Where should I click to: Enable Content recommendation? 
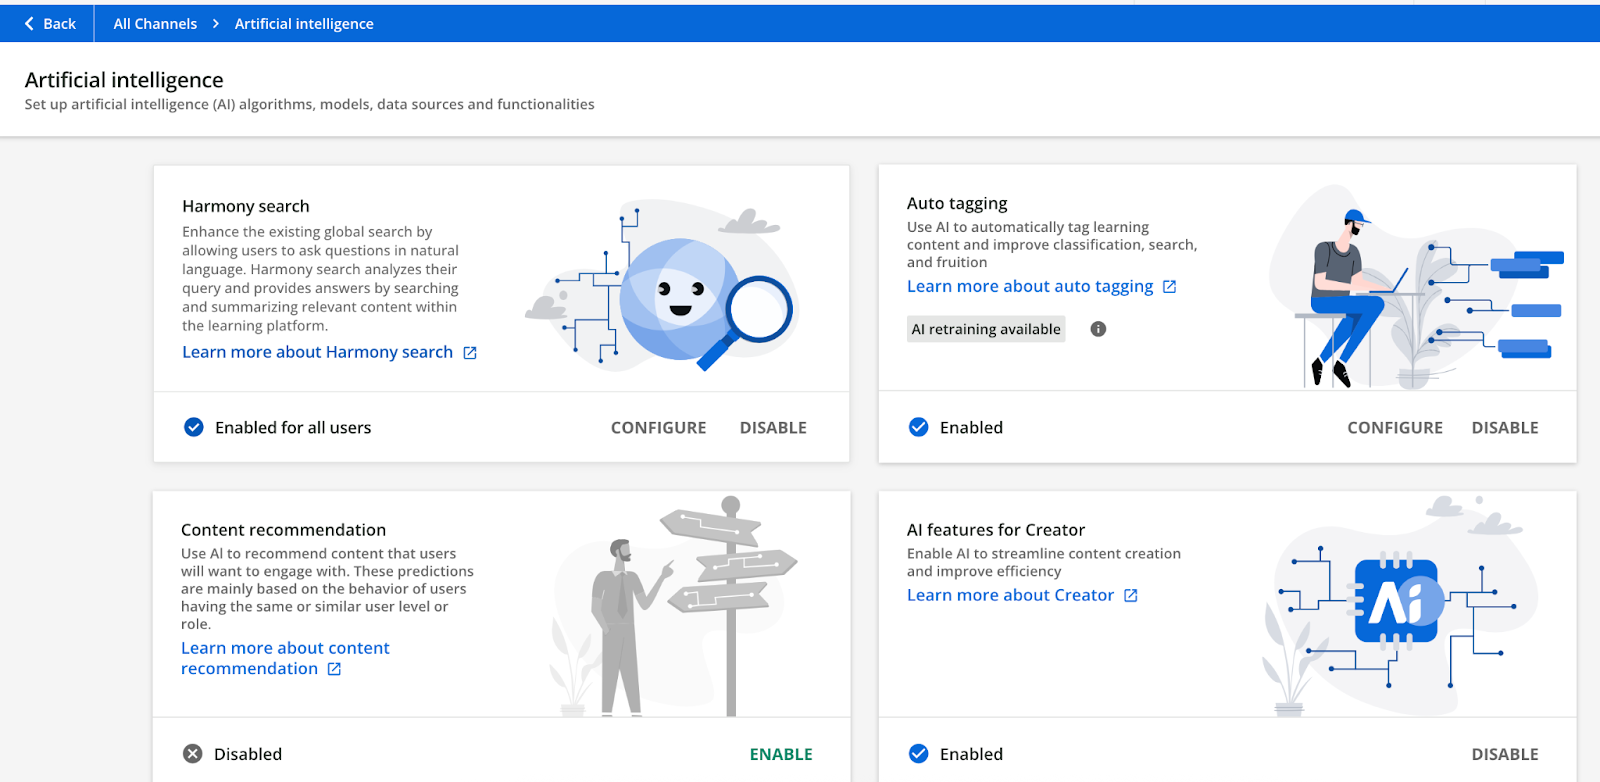coord(781,754)
